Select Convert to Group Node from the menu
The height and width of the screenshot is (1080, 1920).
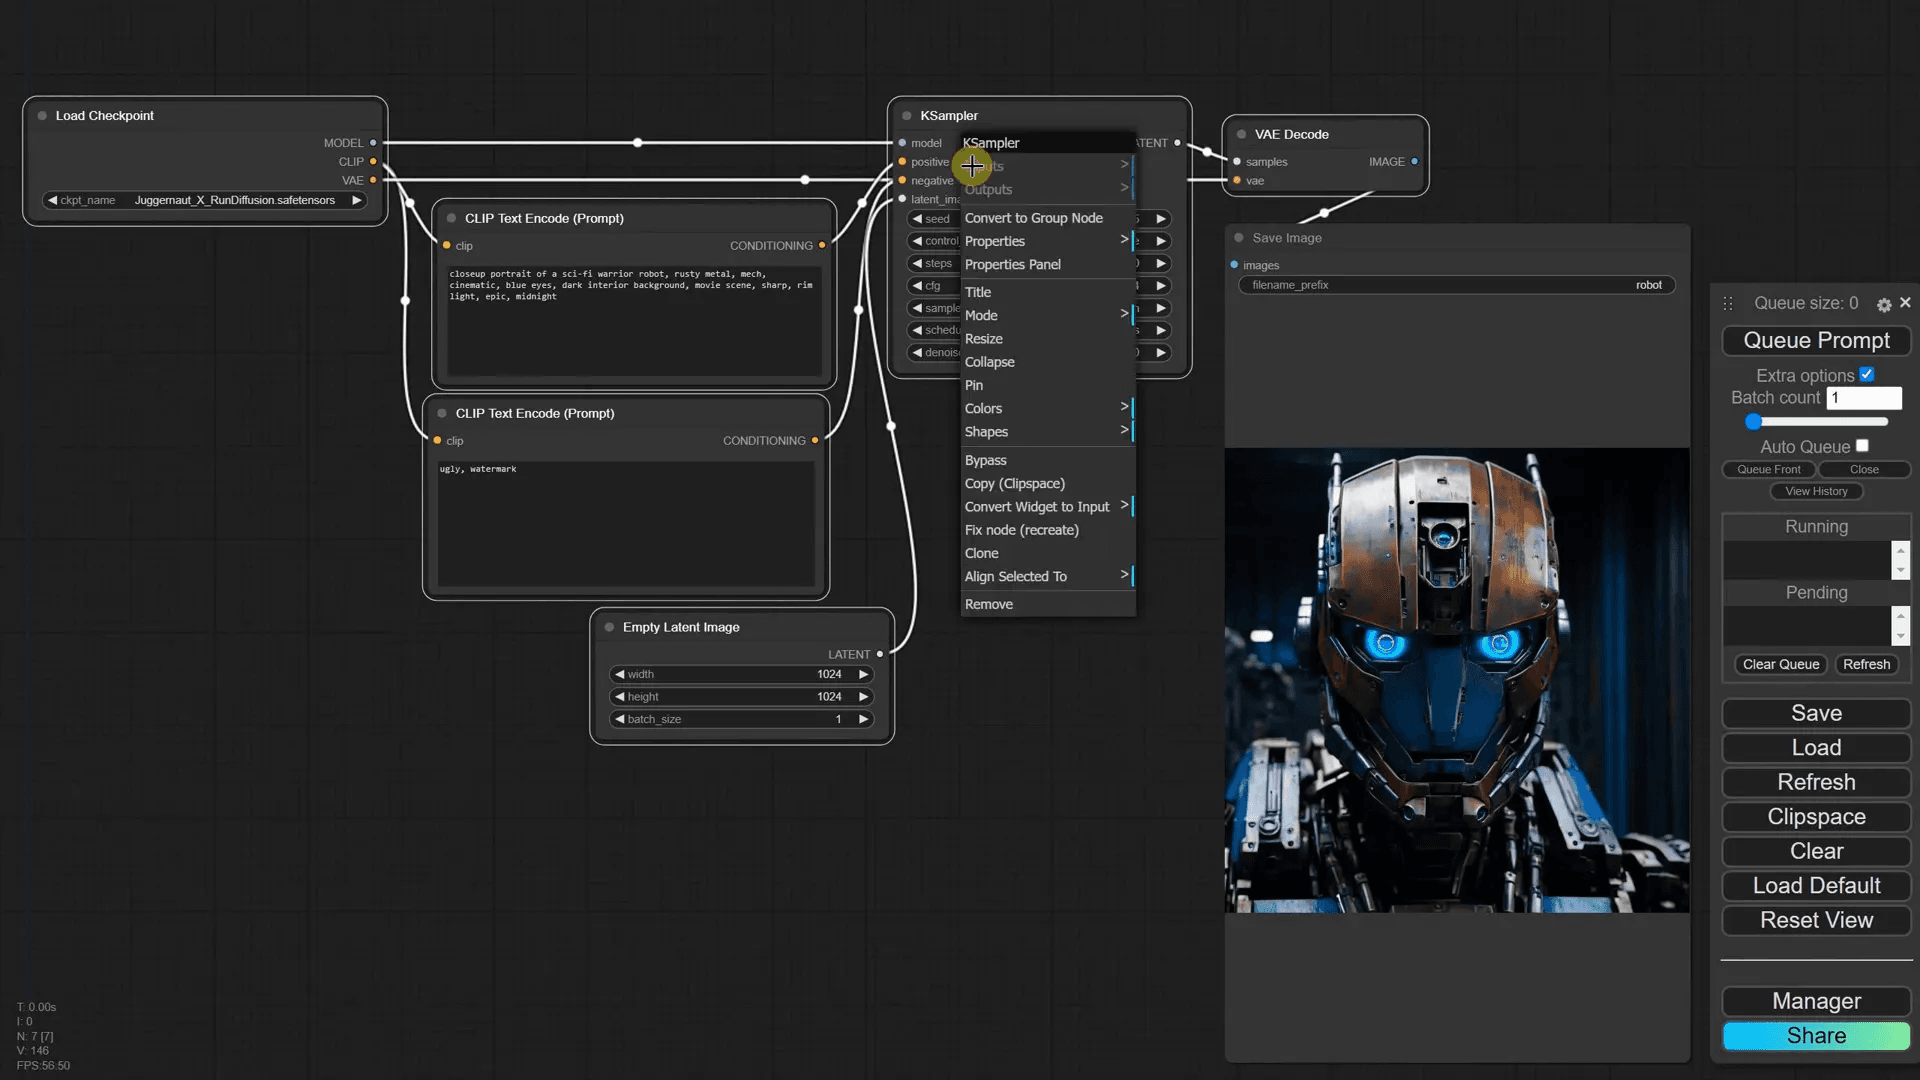click(1034, 217)
